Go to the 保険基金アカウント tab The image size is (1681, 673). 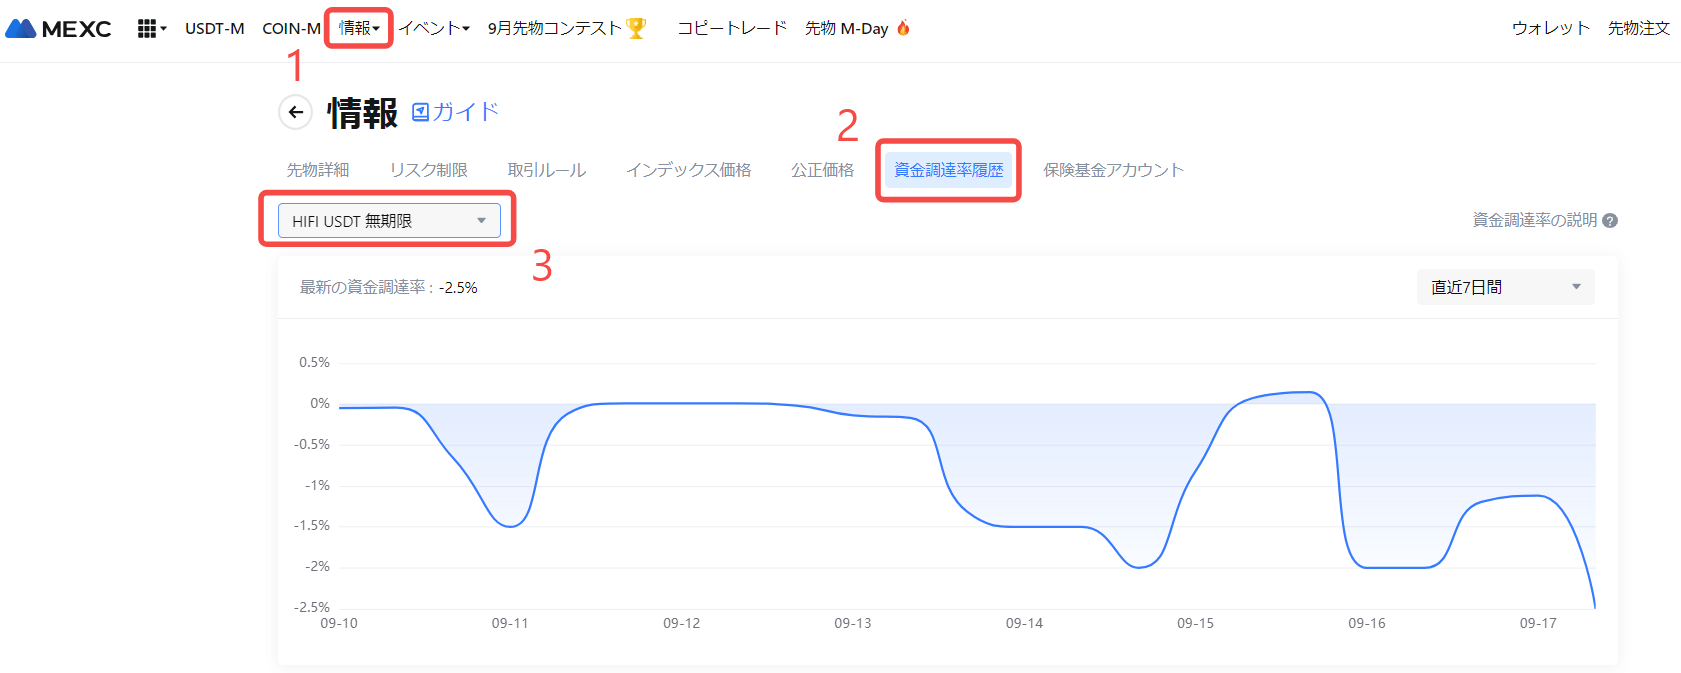tap(1113, 171)
